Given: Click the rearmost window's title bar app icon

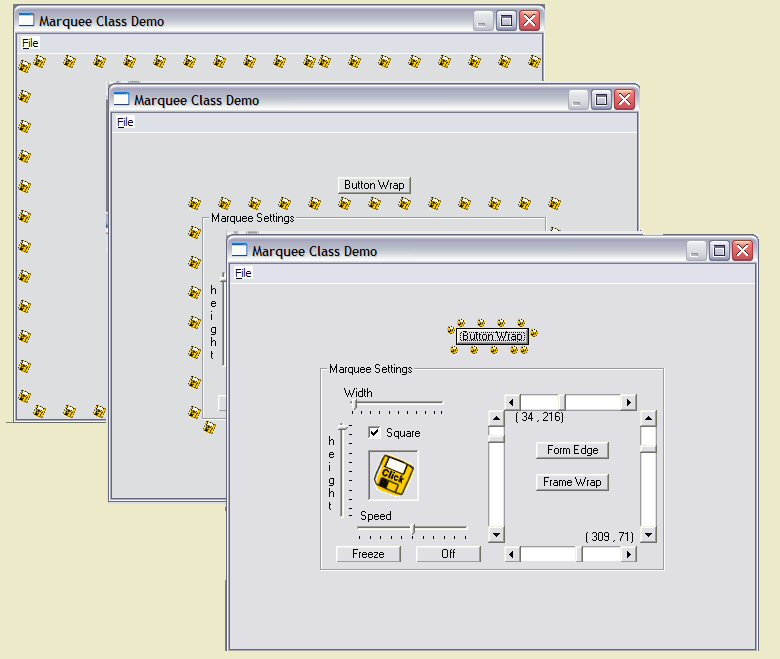Looking at the screenshot, I should click(x=26, y=21).
